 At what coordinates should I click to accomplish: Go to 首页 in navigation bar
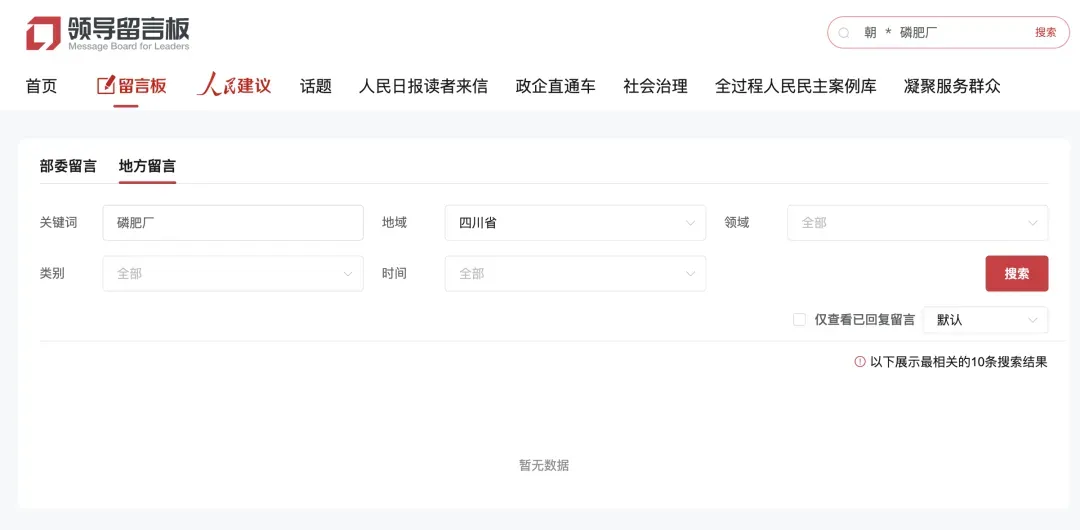tap(41, 86)
